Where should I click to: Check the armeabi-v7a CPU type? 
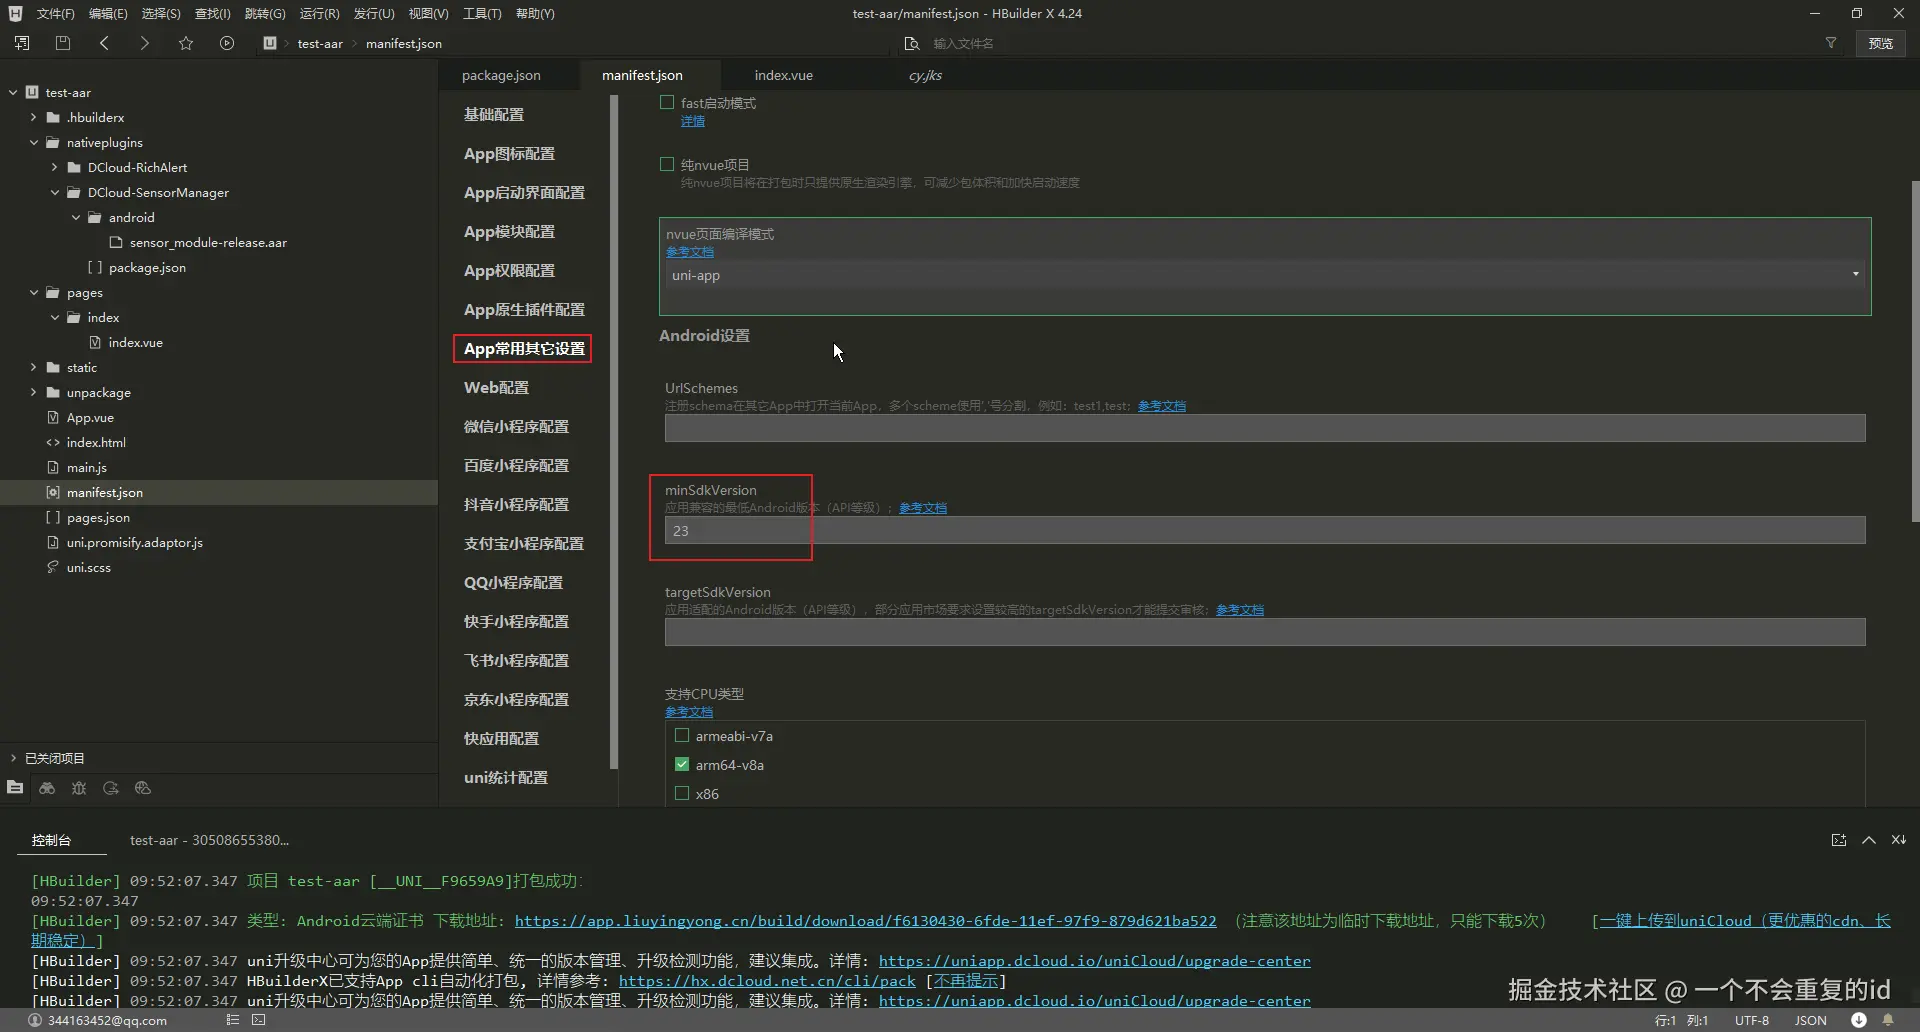[682, 735]
